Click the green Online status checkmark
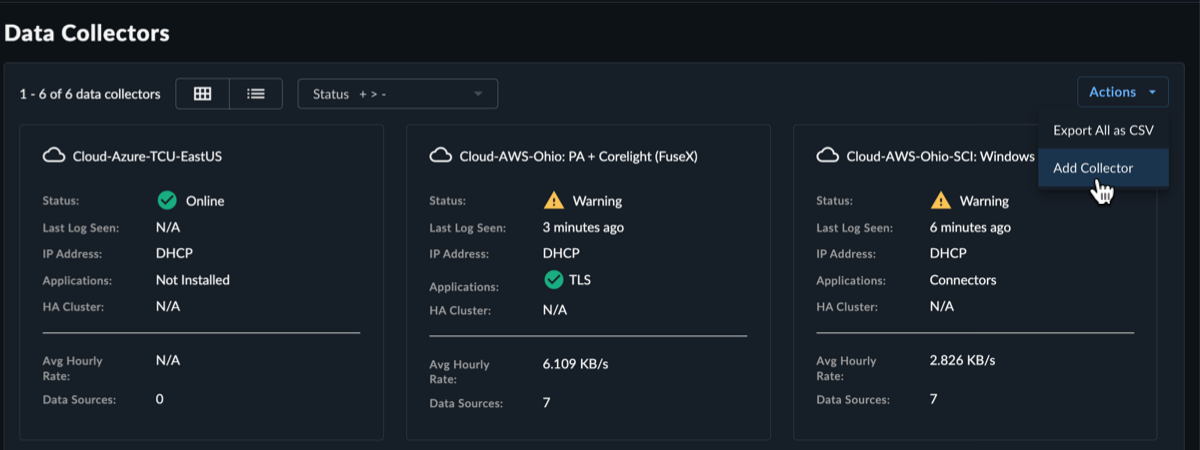This screenshot has height=450, width=1200. pos(167,200)
